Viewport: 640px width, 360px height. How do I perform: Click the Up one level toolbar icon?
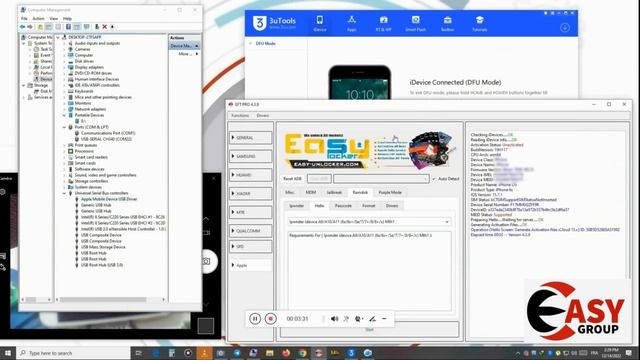point(40,27)
